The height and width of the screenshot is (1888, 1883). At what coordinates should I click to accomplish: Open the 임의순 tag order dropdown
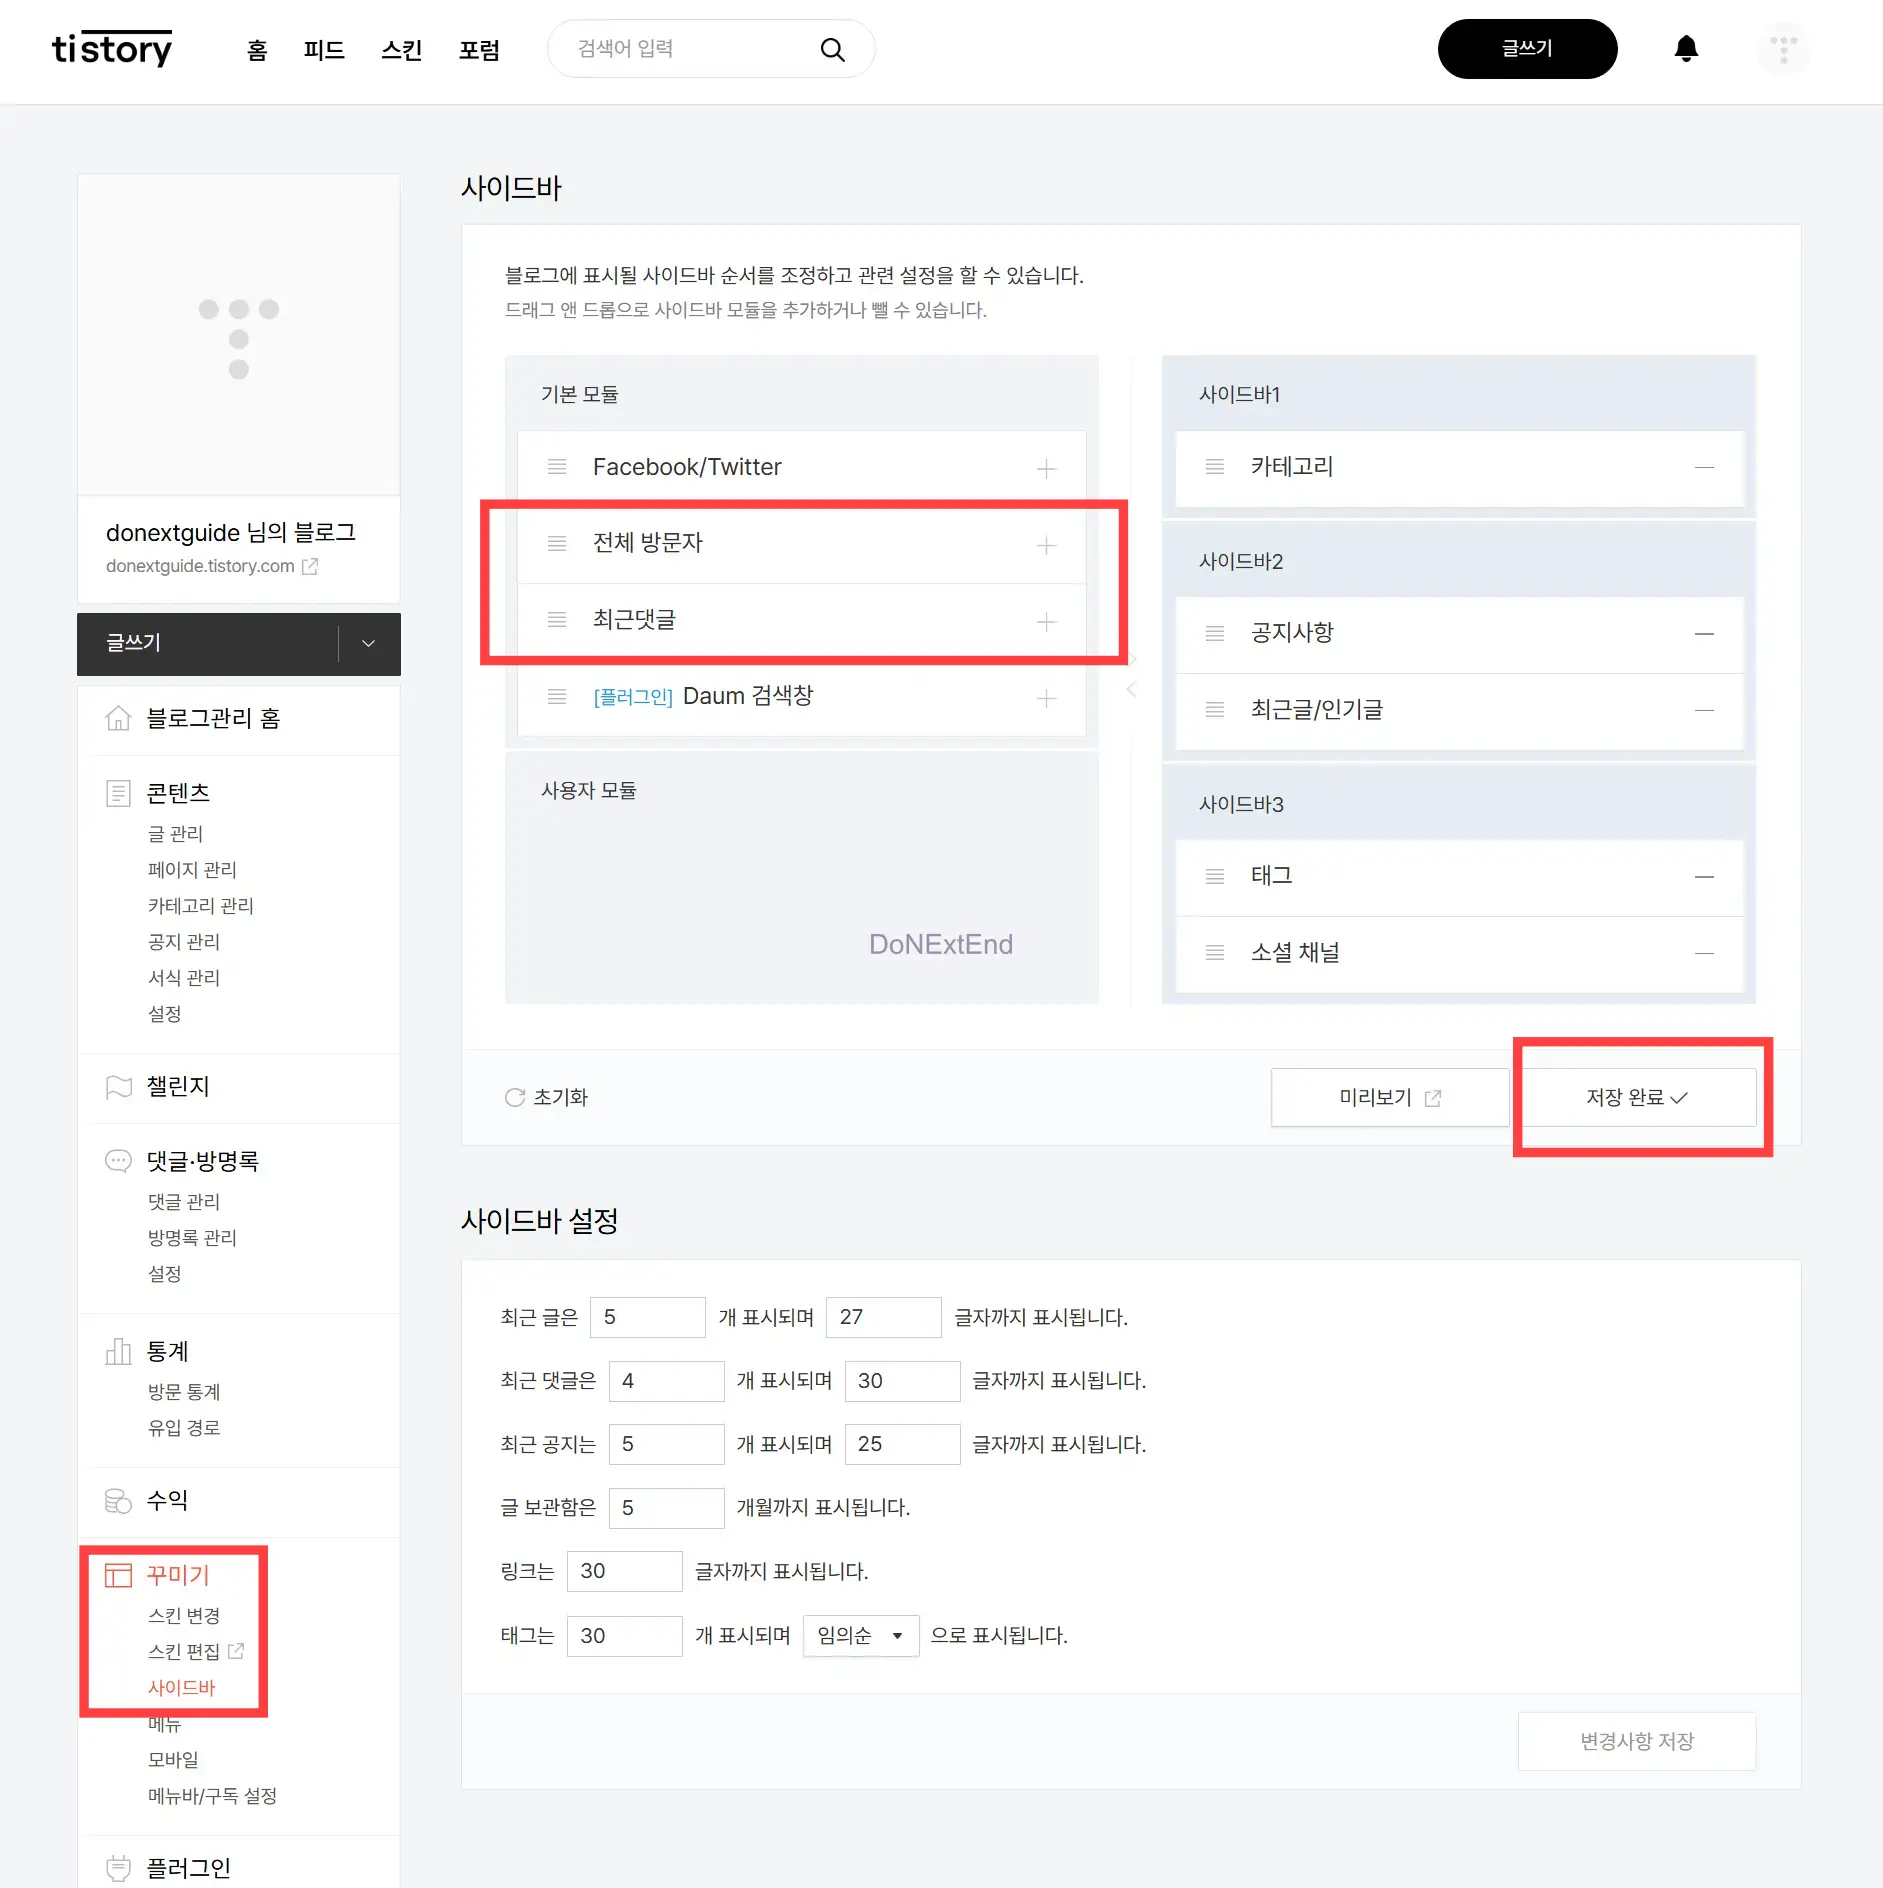[860, 1636]
